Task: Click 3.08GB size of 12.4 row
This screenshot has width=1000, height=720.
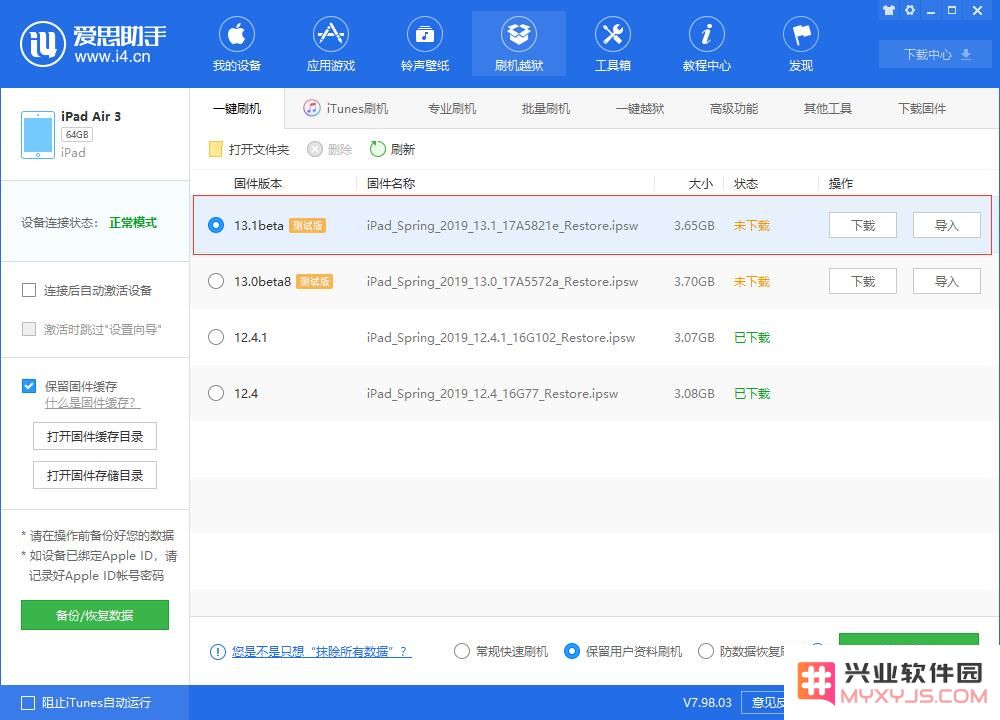Action: (694, 393)
